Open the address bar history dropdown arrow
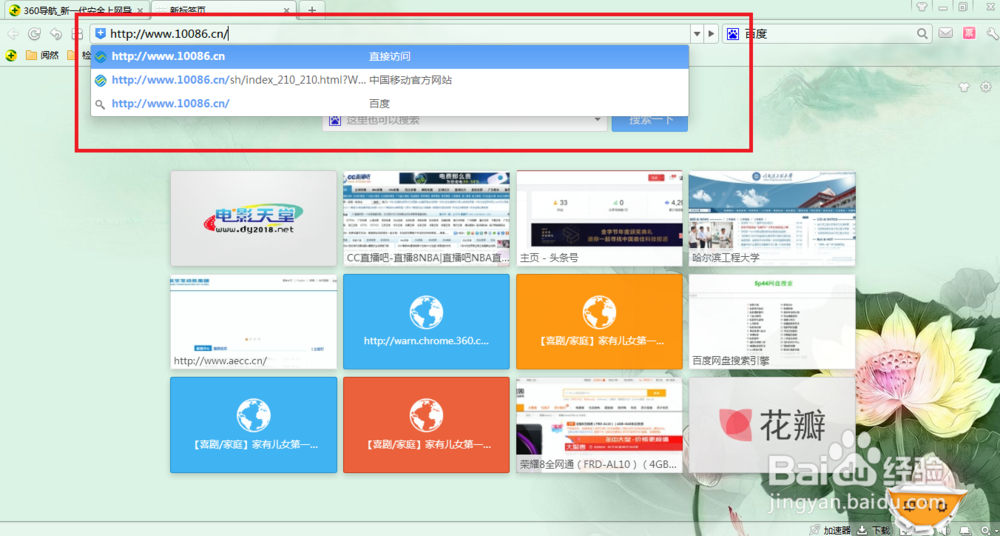1000x536 pixels. 697,34
